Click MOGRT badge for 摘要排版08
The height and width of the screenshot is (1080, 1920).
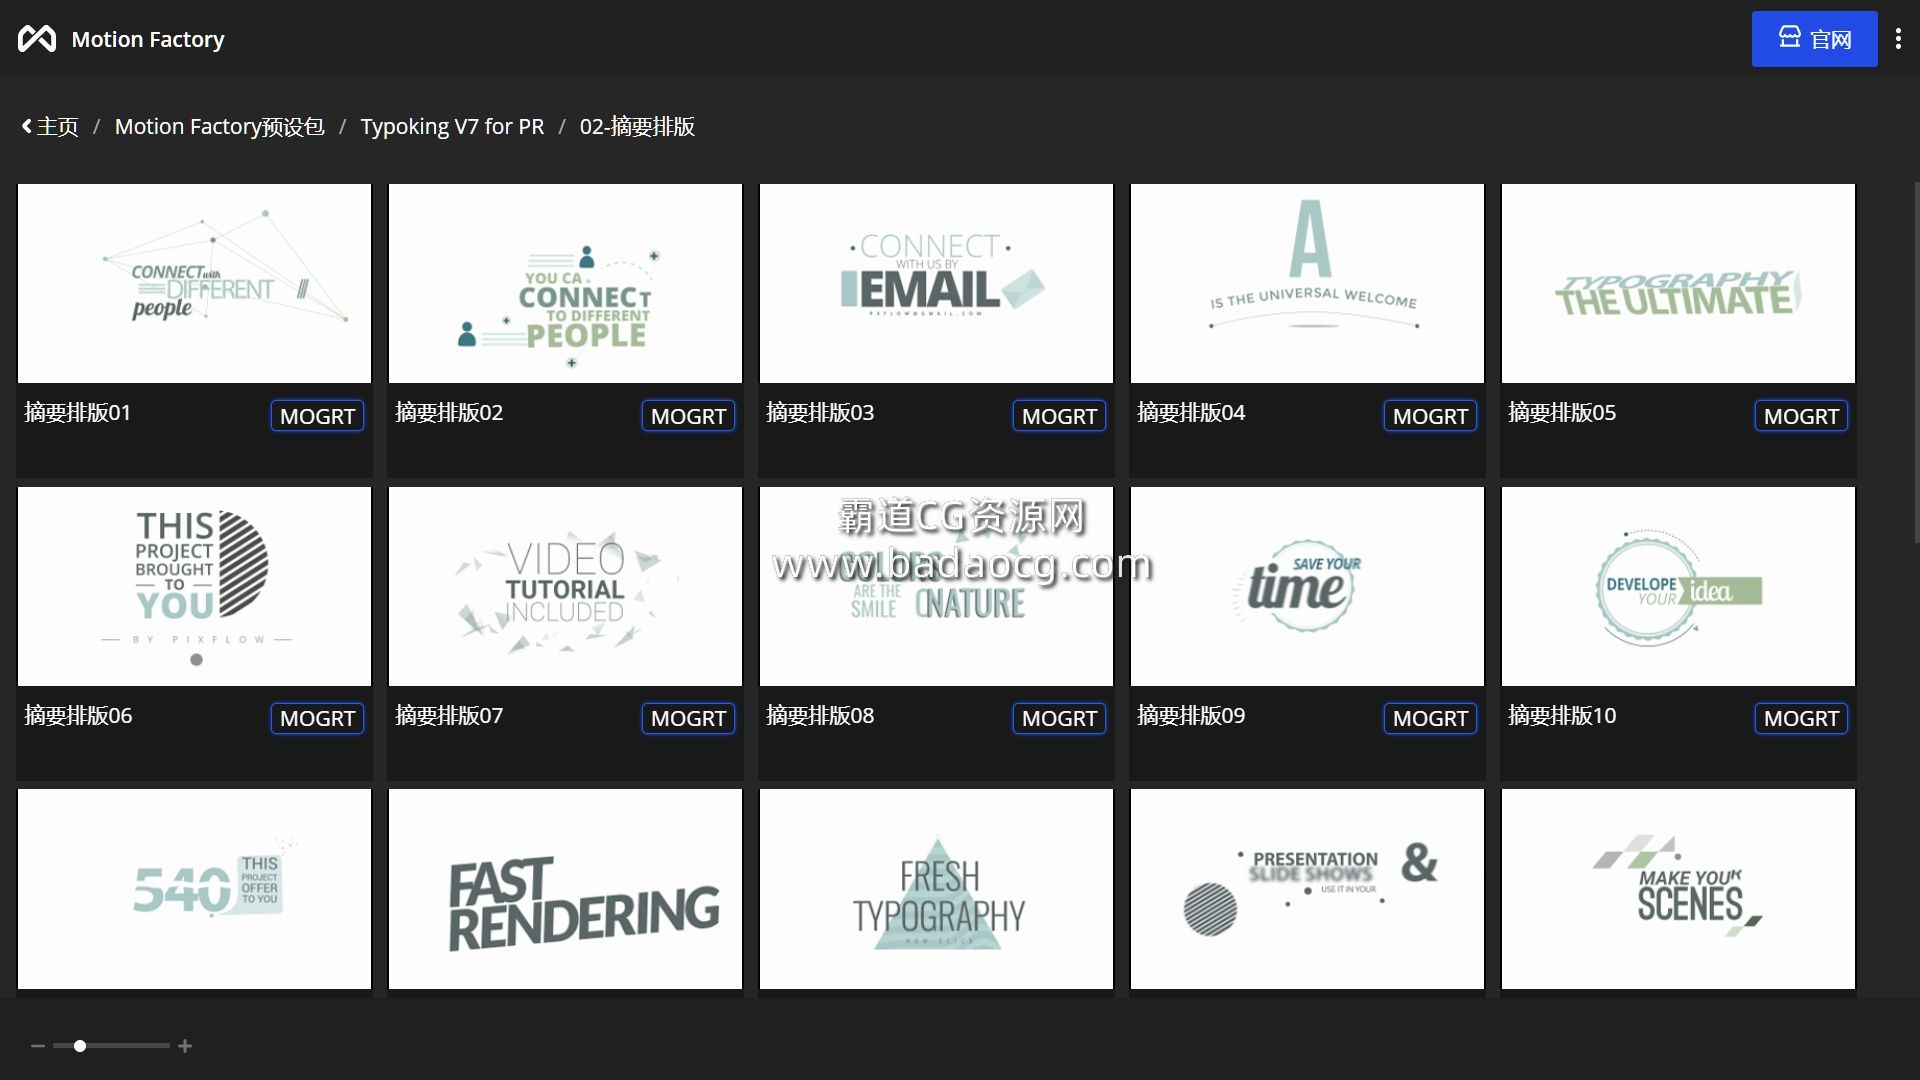(1059, 718)
